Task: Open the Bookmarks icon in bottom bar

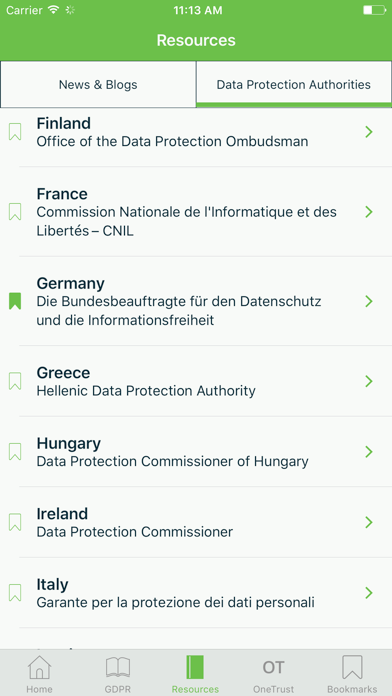Action: coord(352,667)
